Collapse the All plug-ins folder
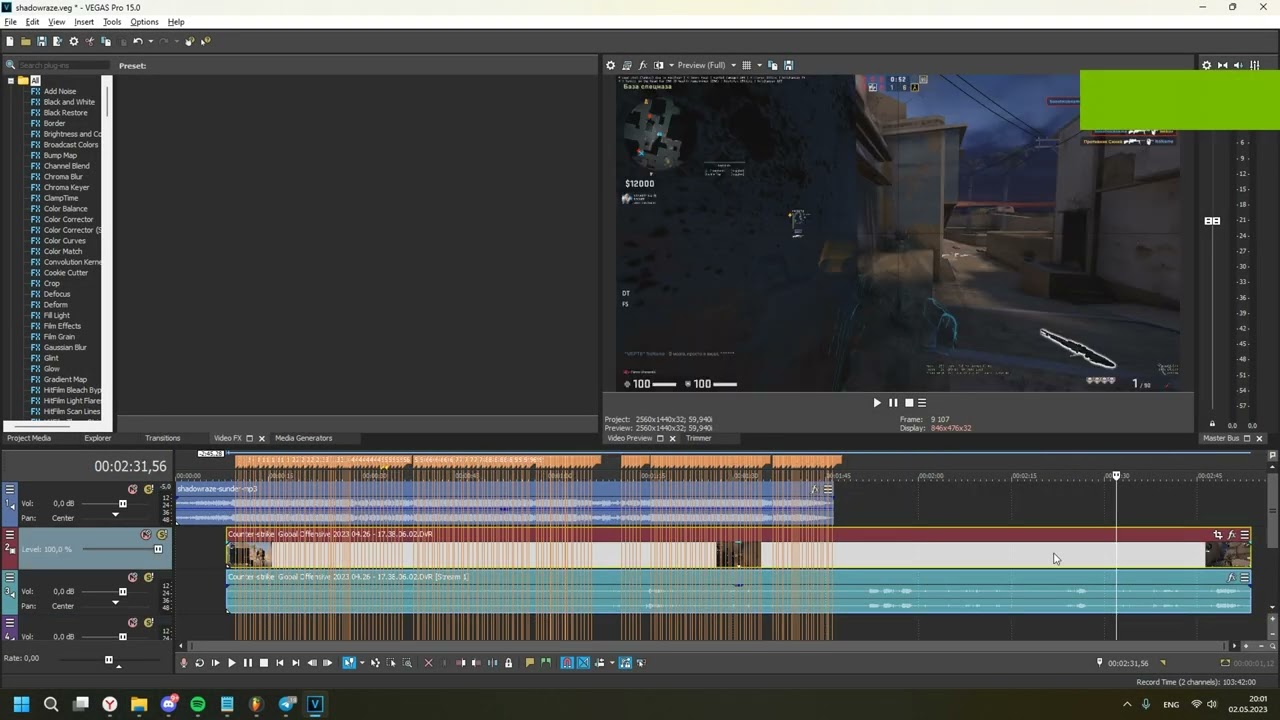The width and height of the screenshot is (1280, 720). (11, 80)
